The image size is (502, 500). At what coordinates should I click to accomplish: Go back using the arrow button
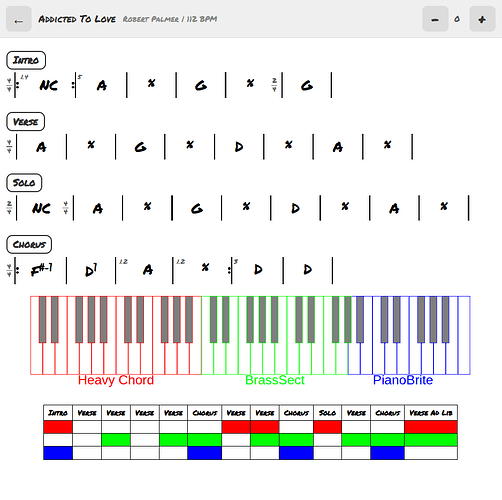click(19, 19)
